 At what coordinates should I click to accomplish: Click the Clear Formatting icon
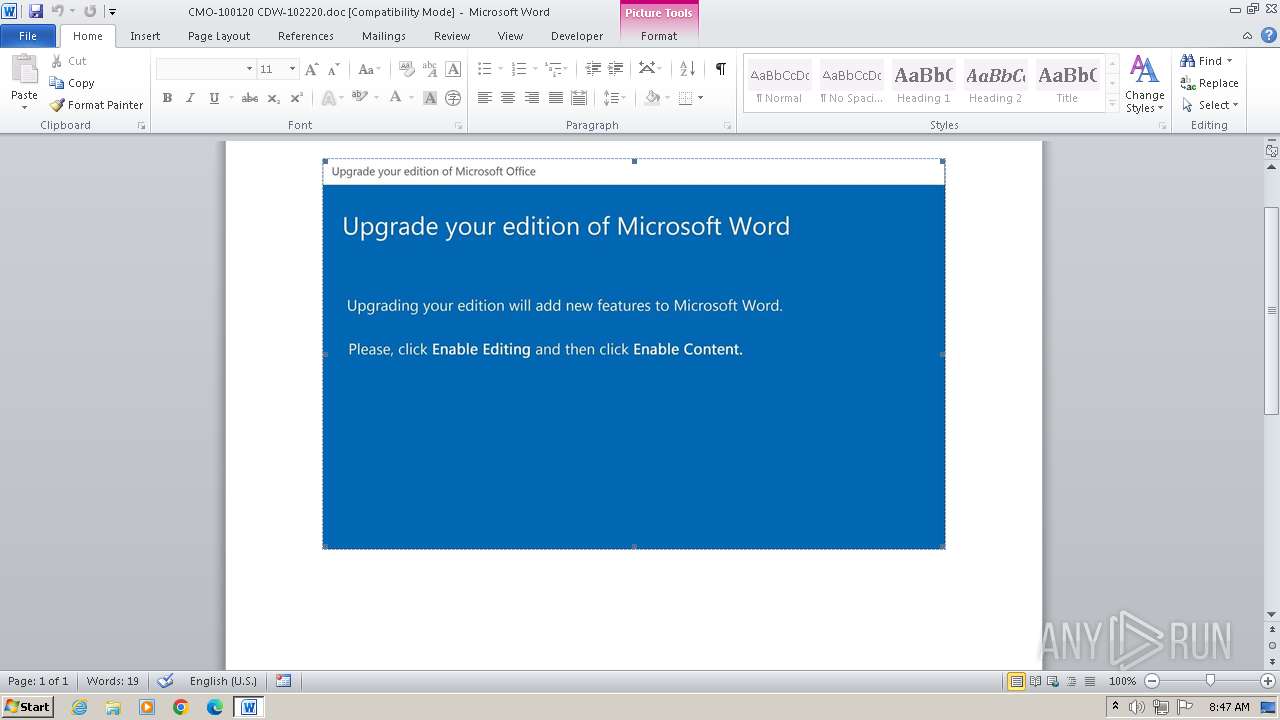pos(406,69)
